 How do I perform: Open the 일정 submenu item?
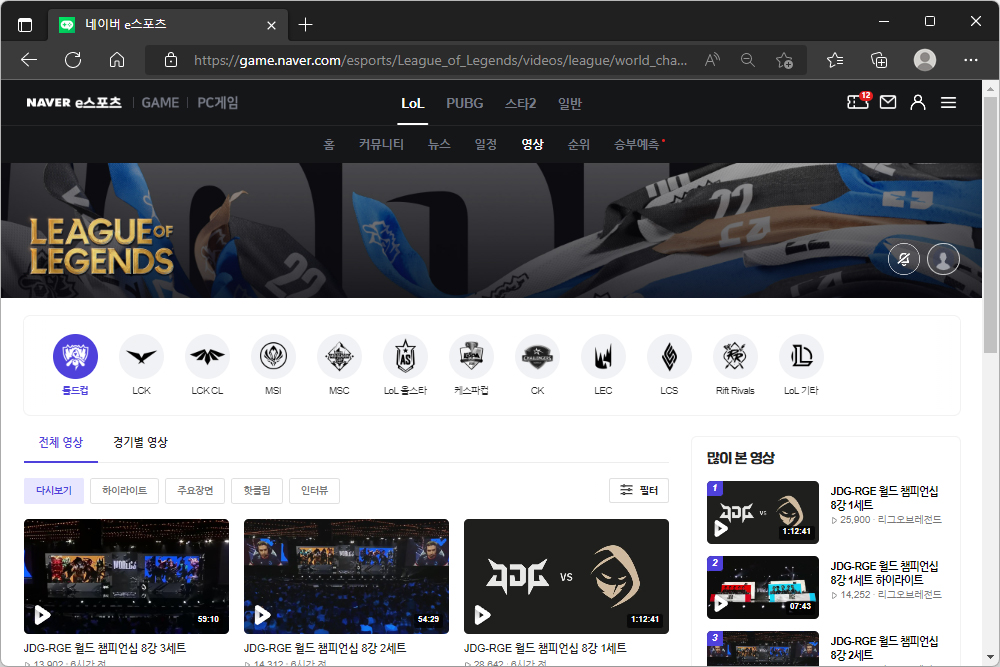point(486,144)
